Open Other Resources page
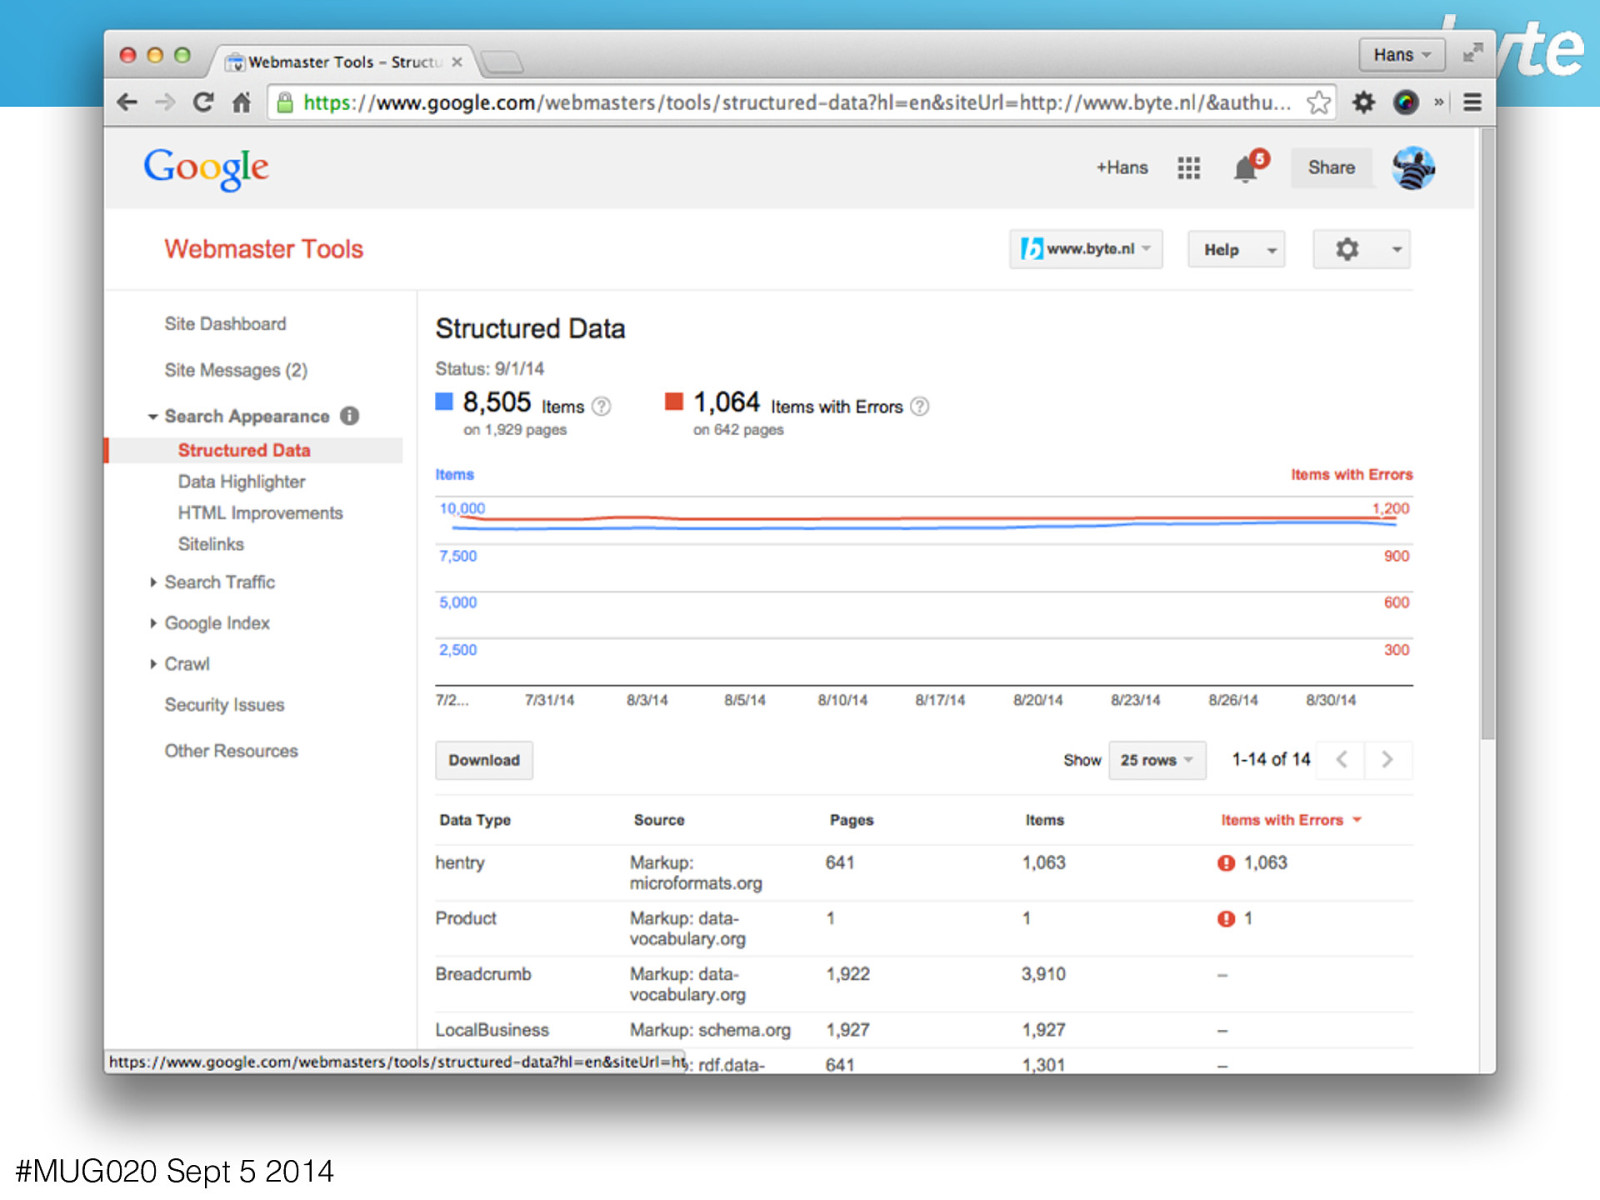 [x=231, y=751]
